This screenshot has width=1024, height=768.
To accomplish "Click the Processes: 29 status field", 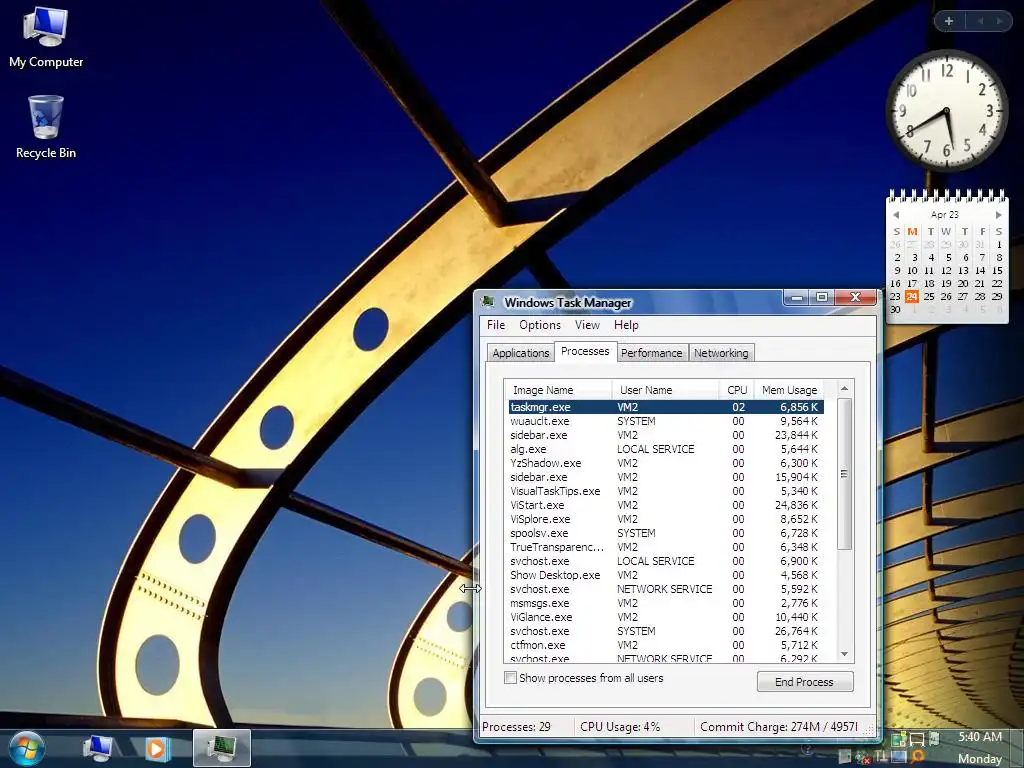I will (526, 727).
